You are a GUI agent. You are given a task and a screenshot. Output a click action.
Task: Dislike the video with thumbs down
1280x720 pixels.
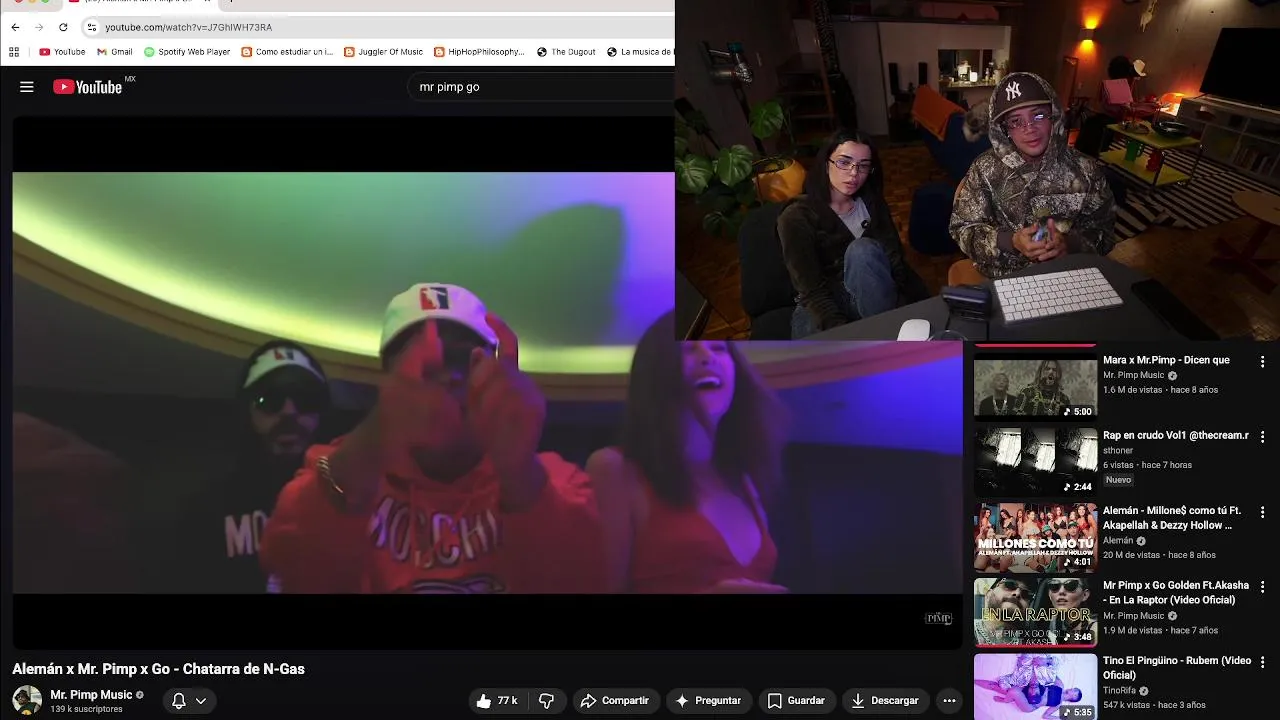pyautogui.click(x=546, y=701)
